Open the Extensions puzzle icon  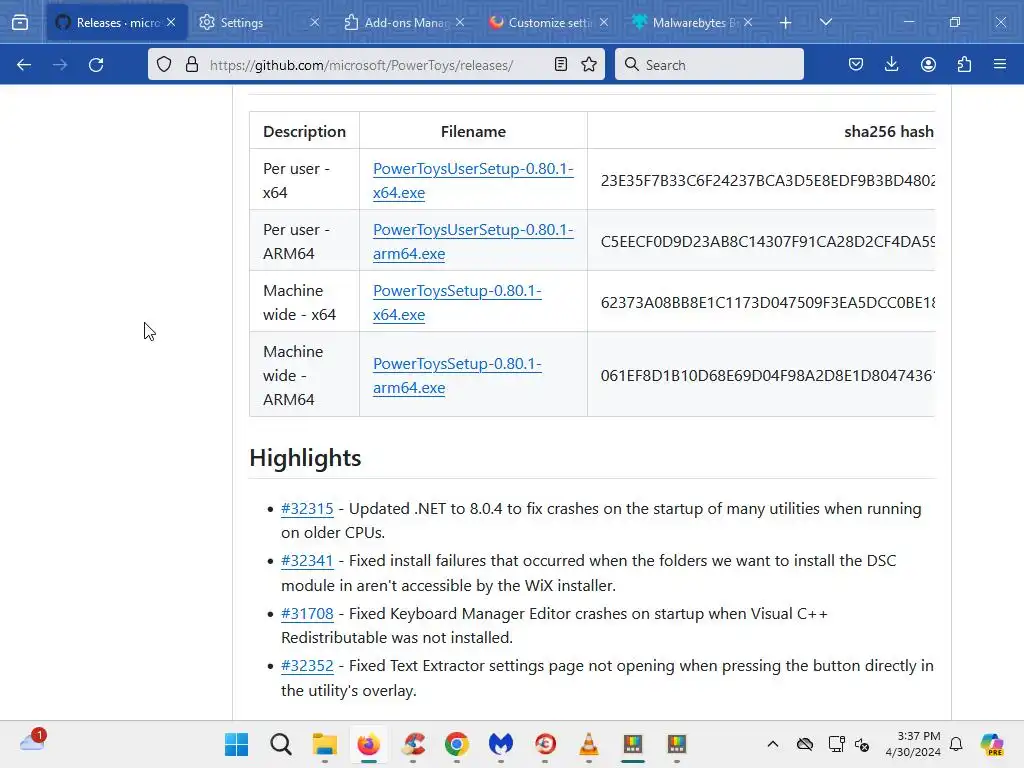pyautogui.click(x=964, y=64)
